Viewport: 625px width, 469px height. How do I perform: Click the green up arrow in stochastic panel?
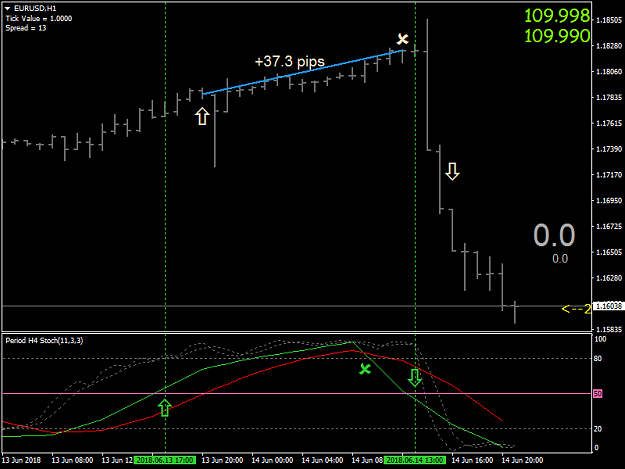165,408
